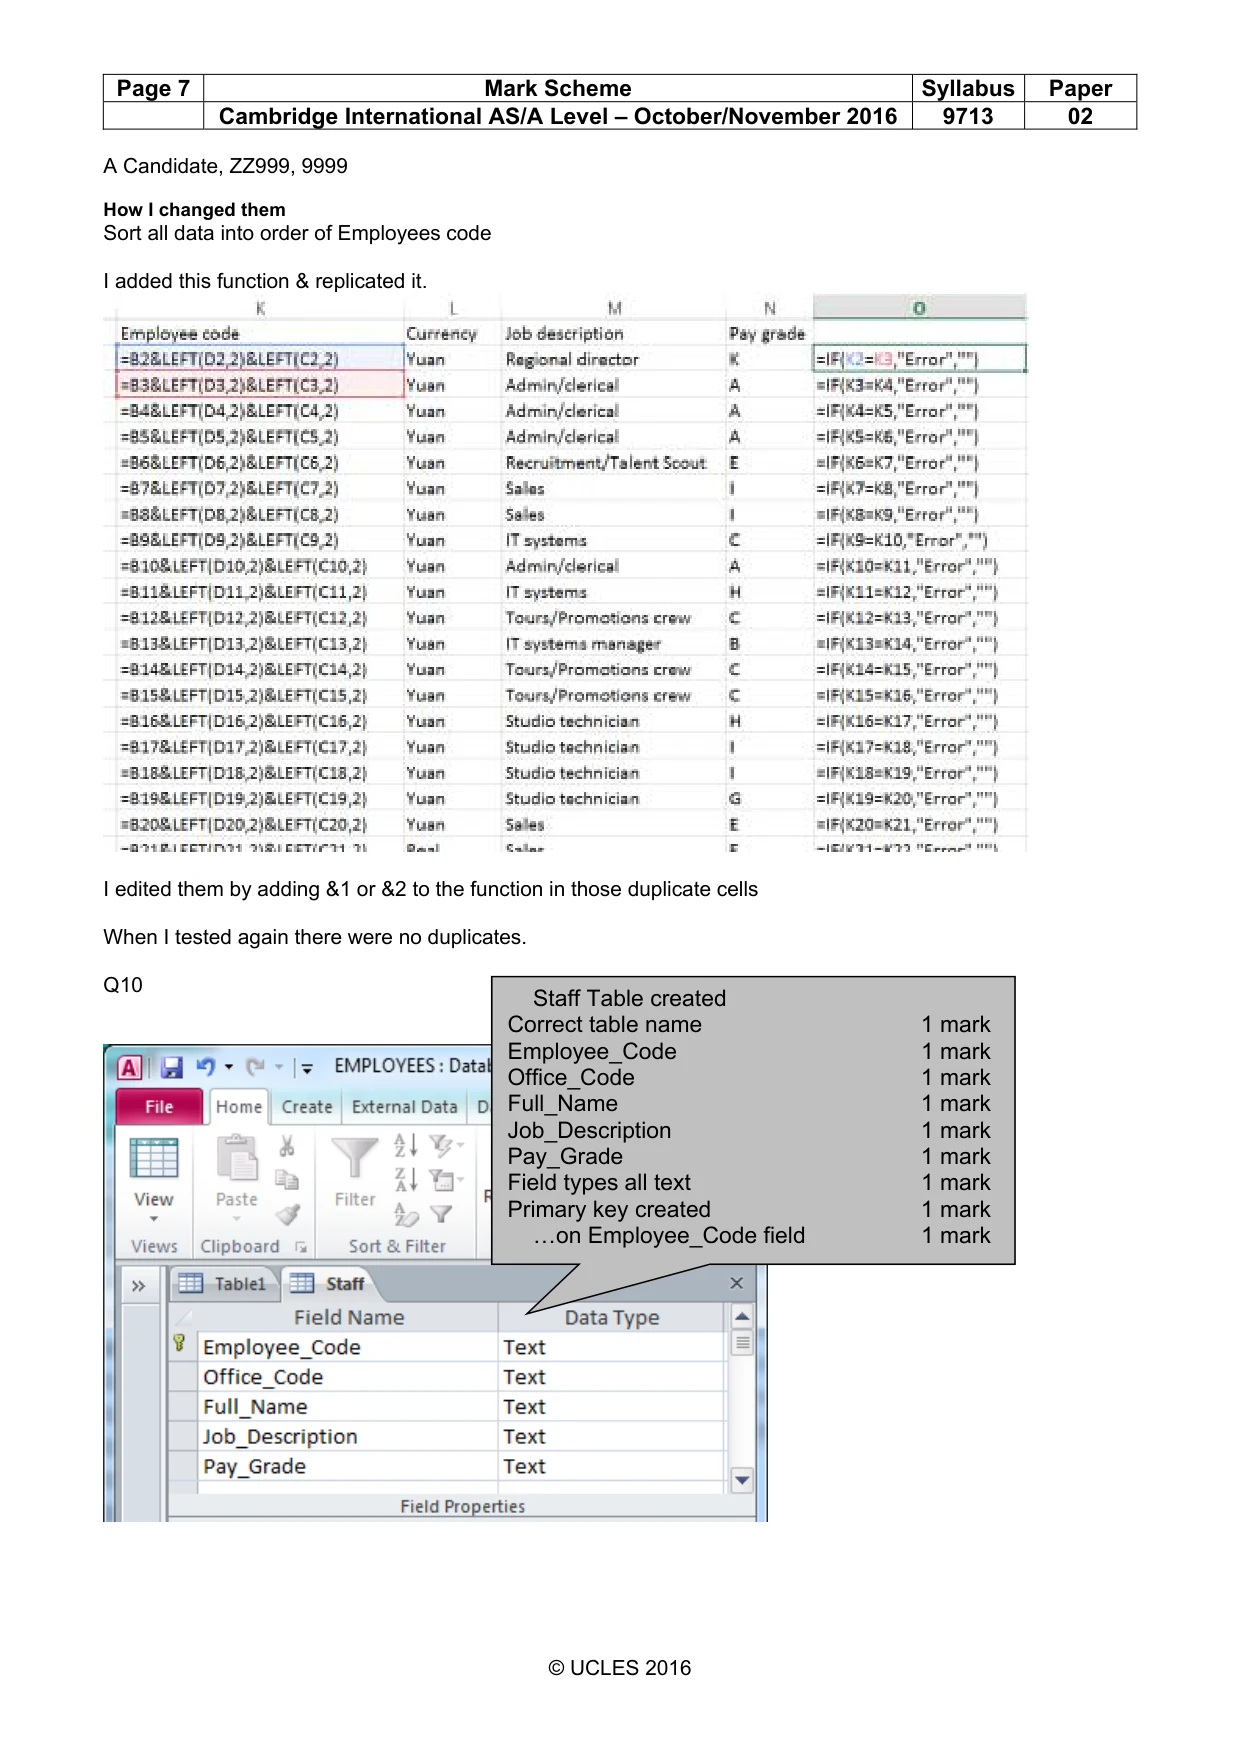Image resolution: width=1240 pixels, height=1755 pixels.
Task: Select the Full_Name field name cell
Action: (348, 1407)
